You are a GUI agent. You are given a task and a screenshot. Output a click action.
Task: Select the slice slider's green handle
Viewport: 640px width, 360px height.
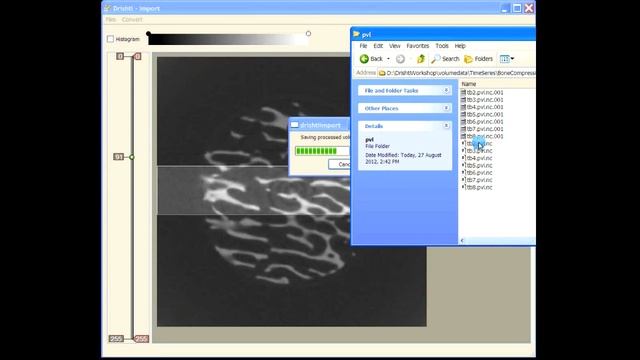(132, 157)
